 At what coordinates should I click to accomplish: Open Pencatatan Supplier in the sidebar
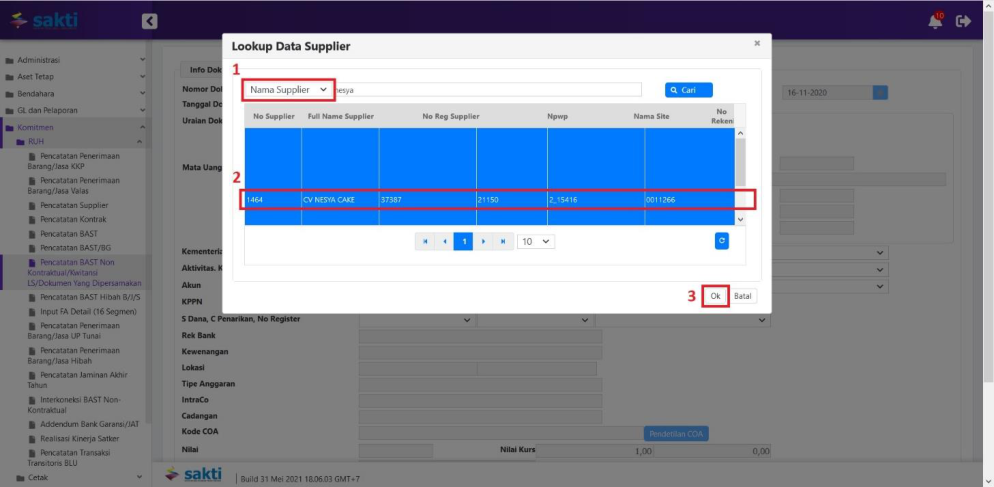[x=74, y=205]
